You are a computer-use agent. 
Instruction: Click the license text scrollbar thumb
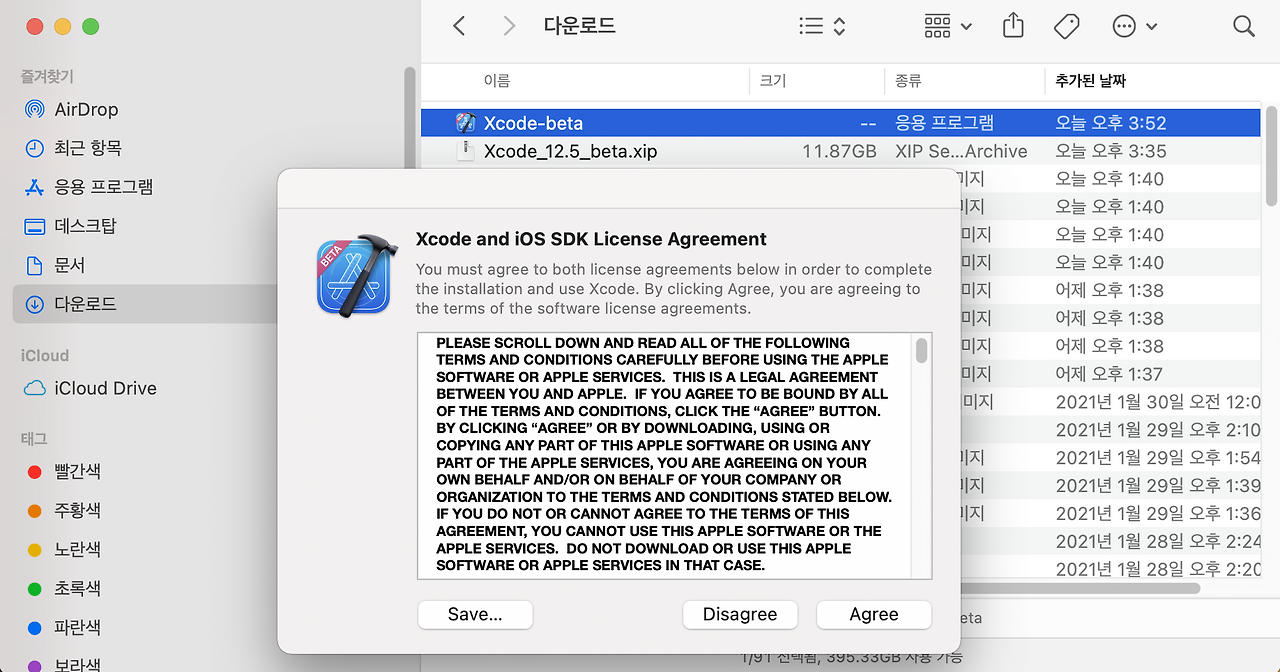coord(921,350)
